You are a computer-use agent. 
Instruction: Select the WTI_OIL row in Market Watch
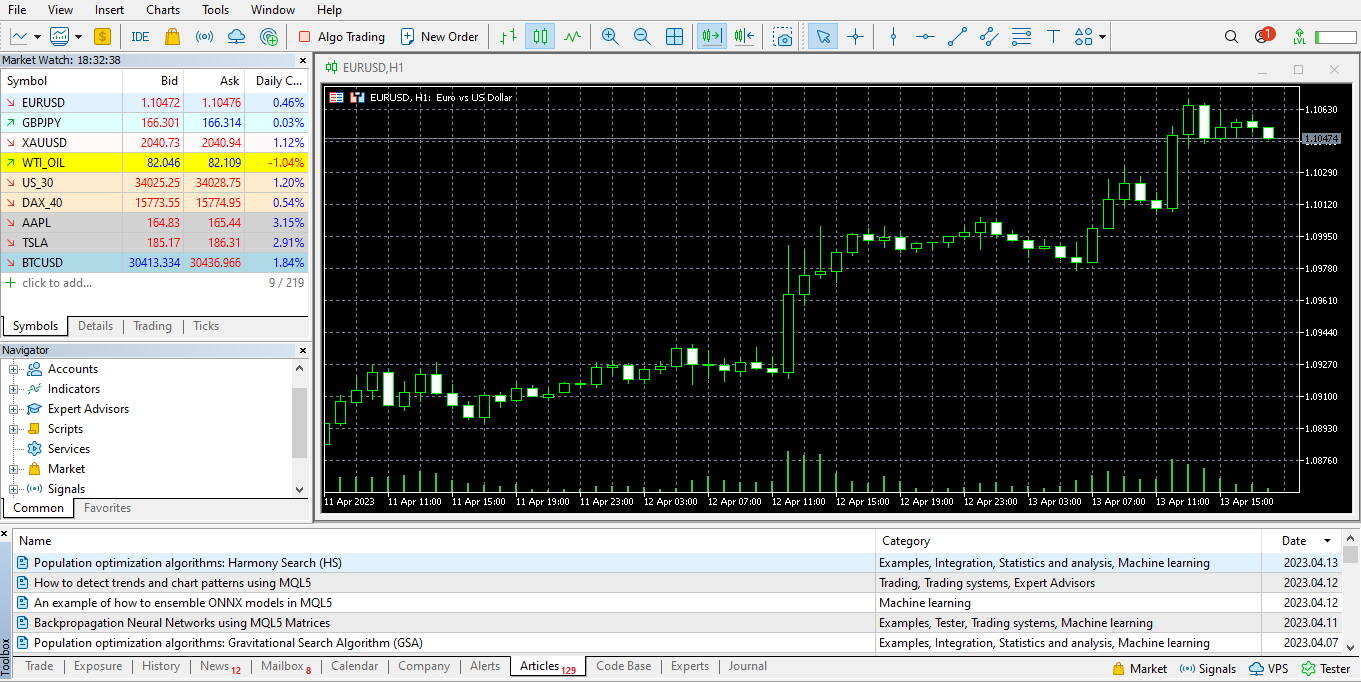click(x=155, y=162)
